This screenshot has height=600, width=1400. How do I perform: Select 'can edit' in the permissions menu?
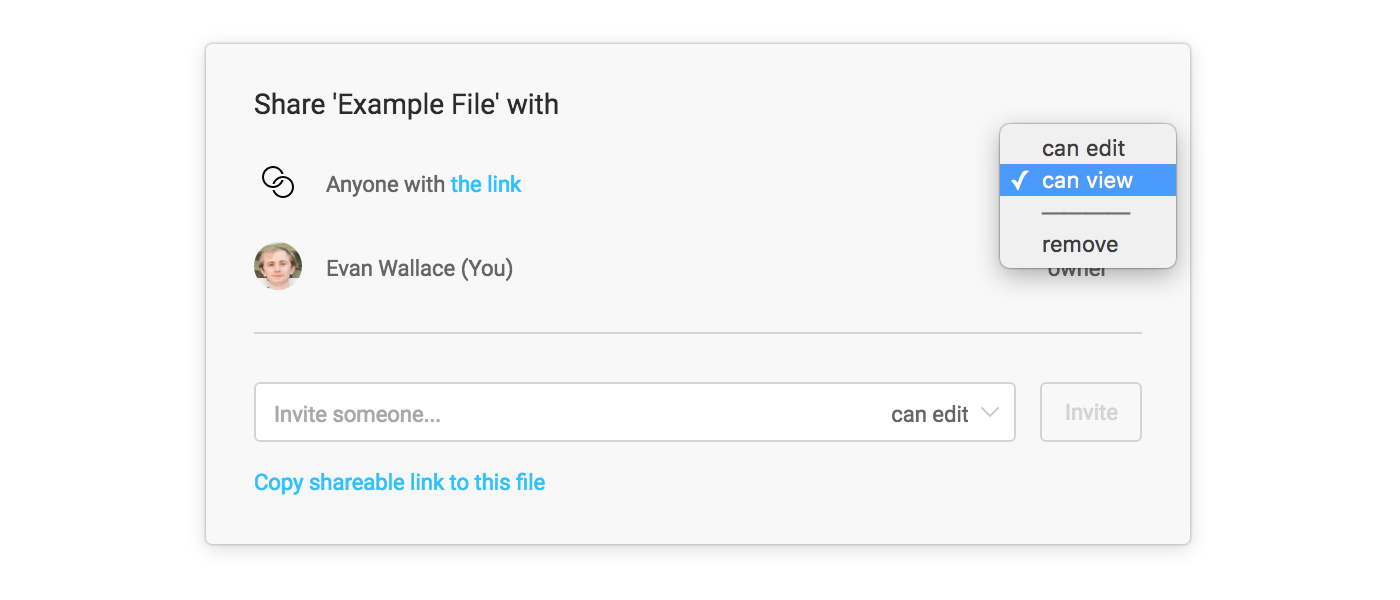click(1086, 147)
